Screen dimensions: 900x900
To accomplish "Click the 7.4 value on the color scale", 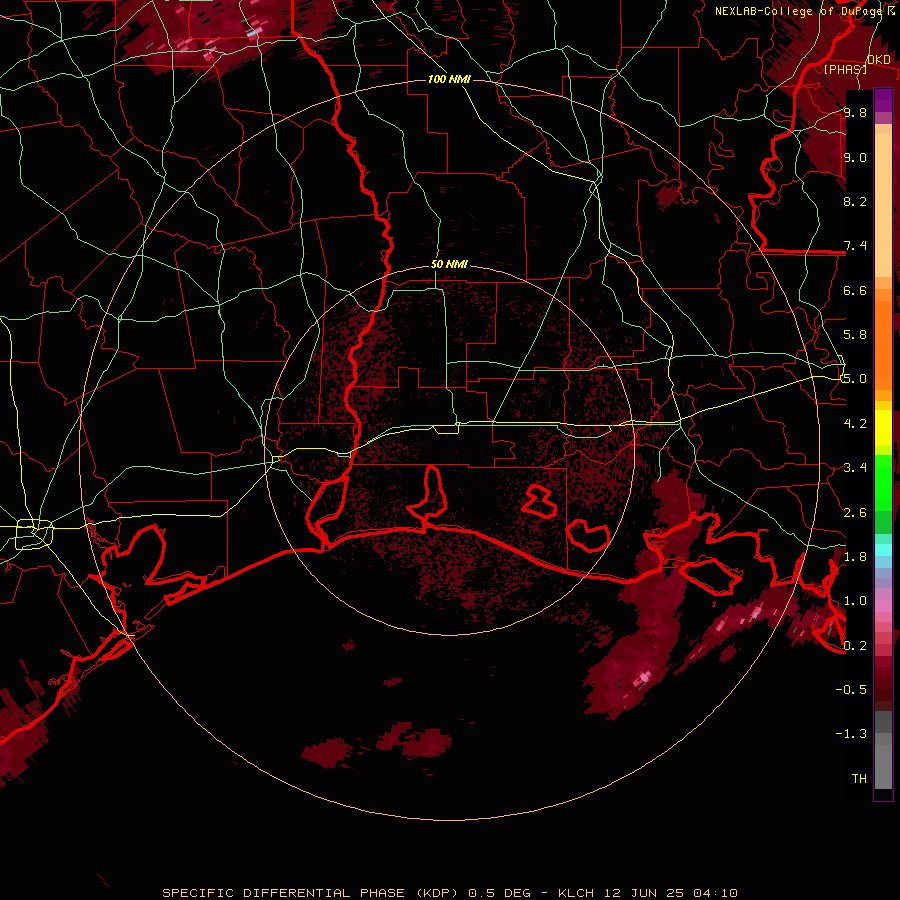I will pyautogui.click(x=855, y=246).
